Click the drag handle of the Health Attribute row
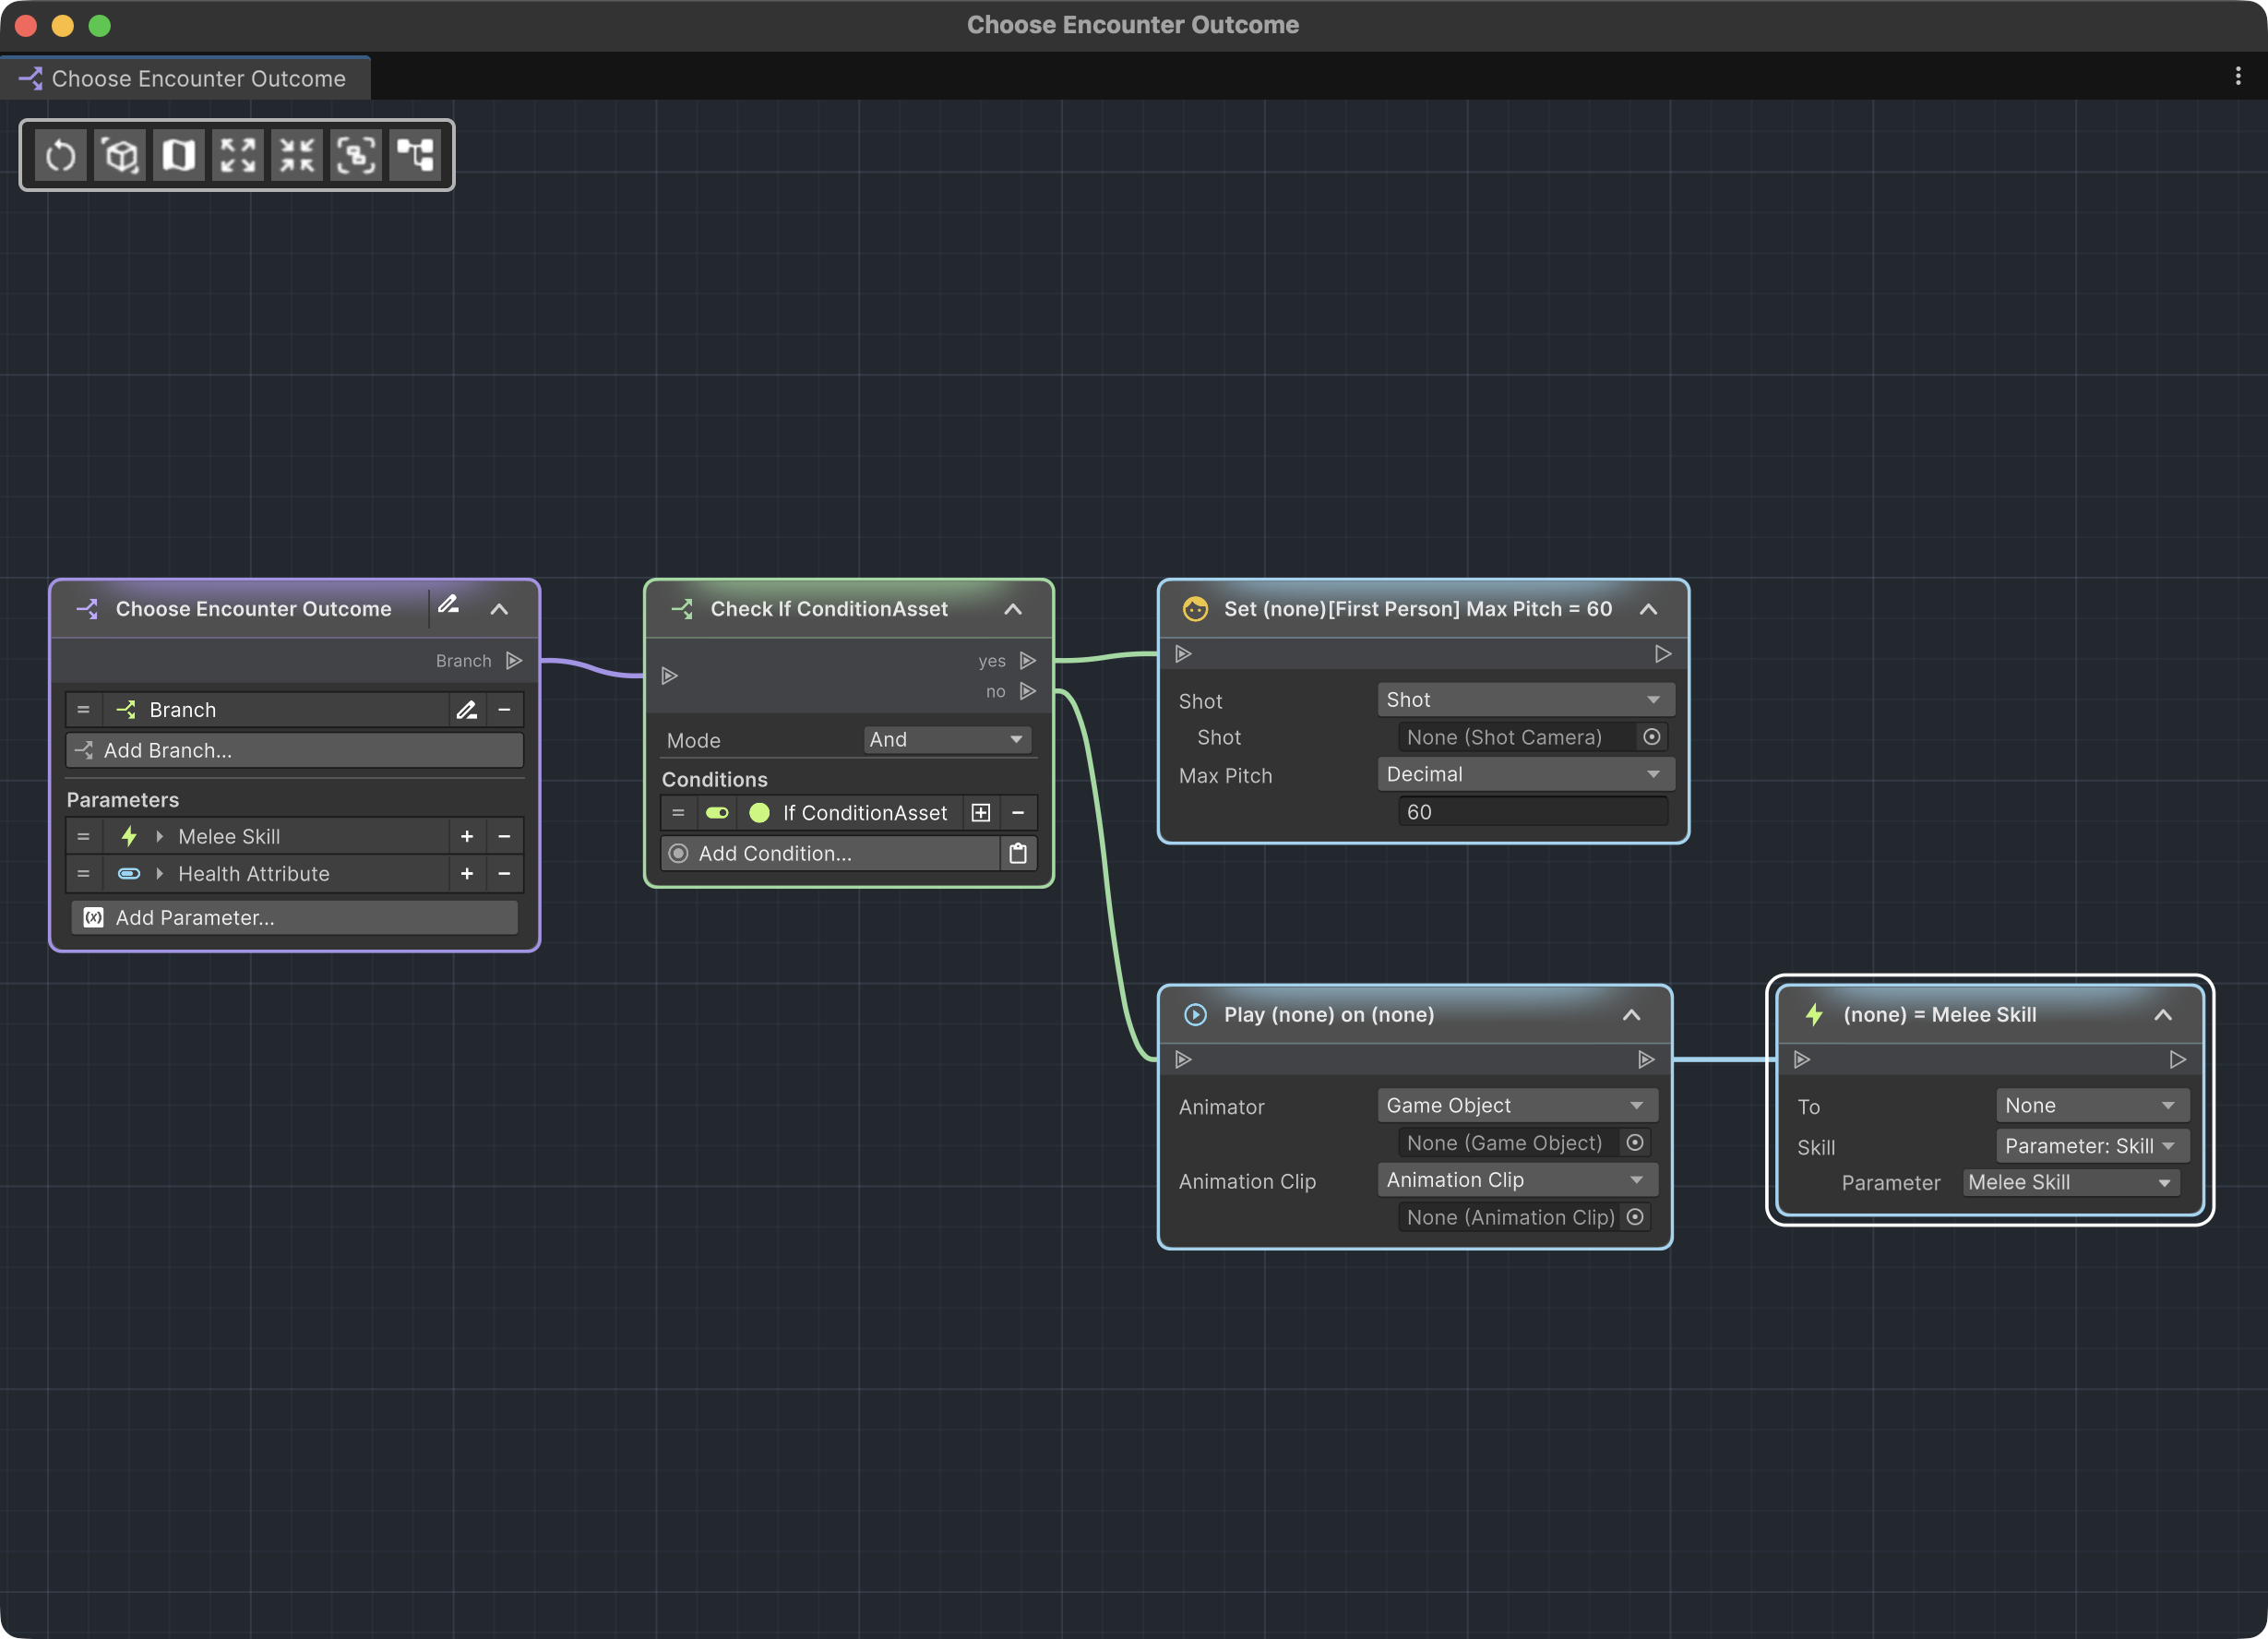This screenshot has height=1639, width=2268. coord(83,874)
